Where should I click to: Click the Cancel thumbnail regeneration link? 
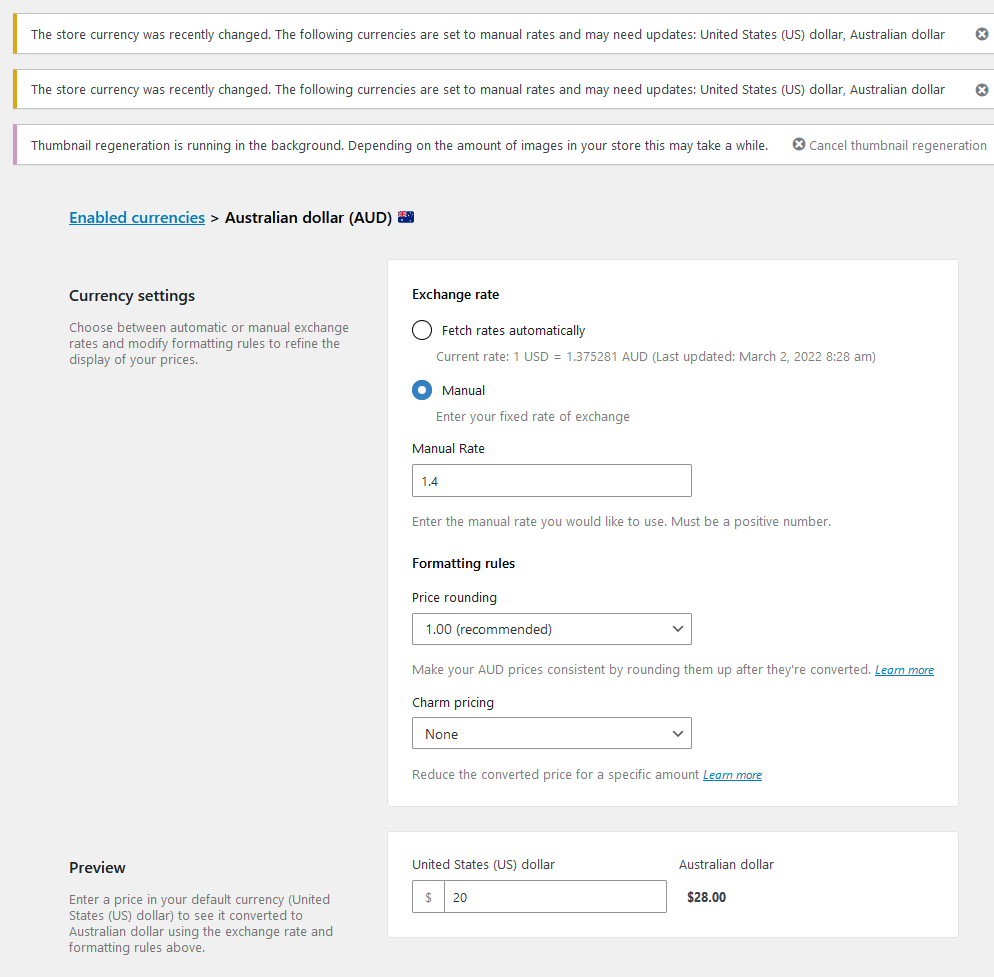[x=897, y=146]
